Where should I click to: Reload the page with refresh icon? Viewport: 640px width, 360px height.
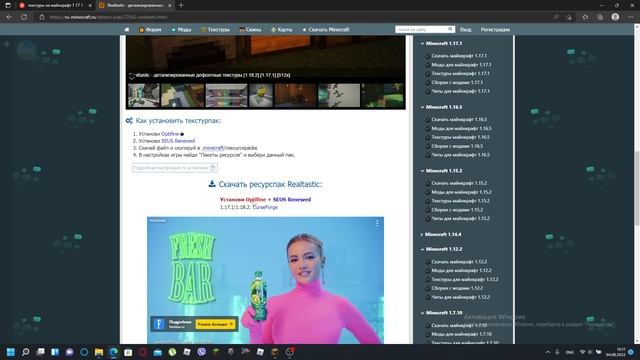click(24, 17)
